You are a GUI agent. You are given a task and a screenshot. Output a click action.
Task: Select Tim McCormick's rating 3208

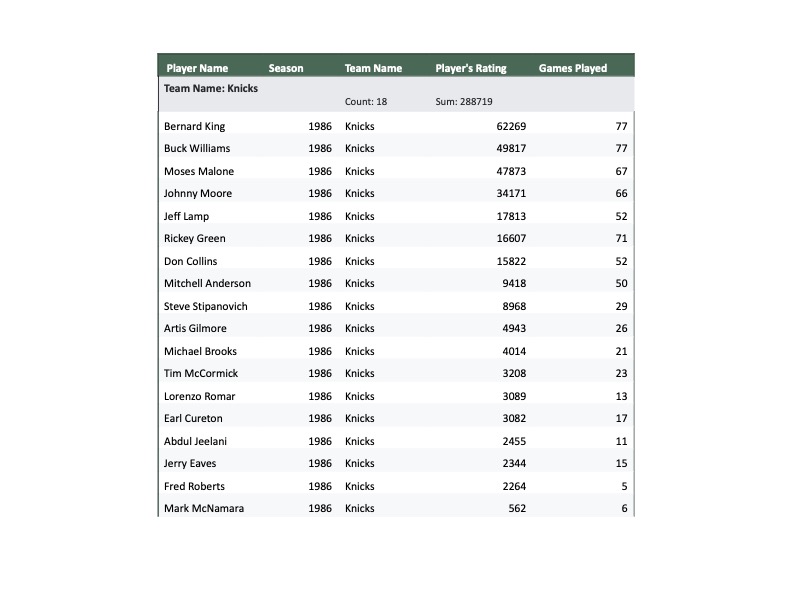pos(514,373)
